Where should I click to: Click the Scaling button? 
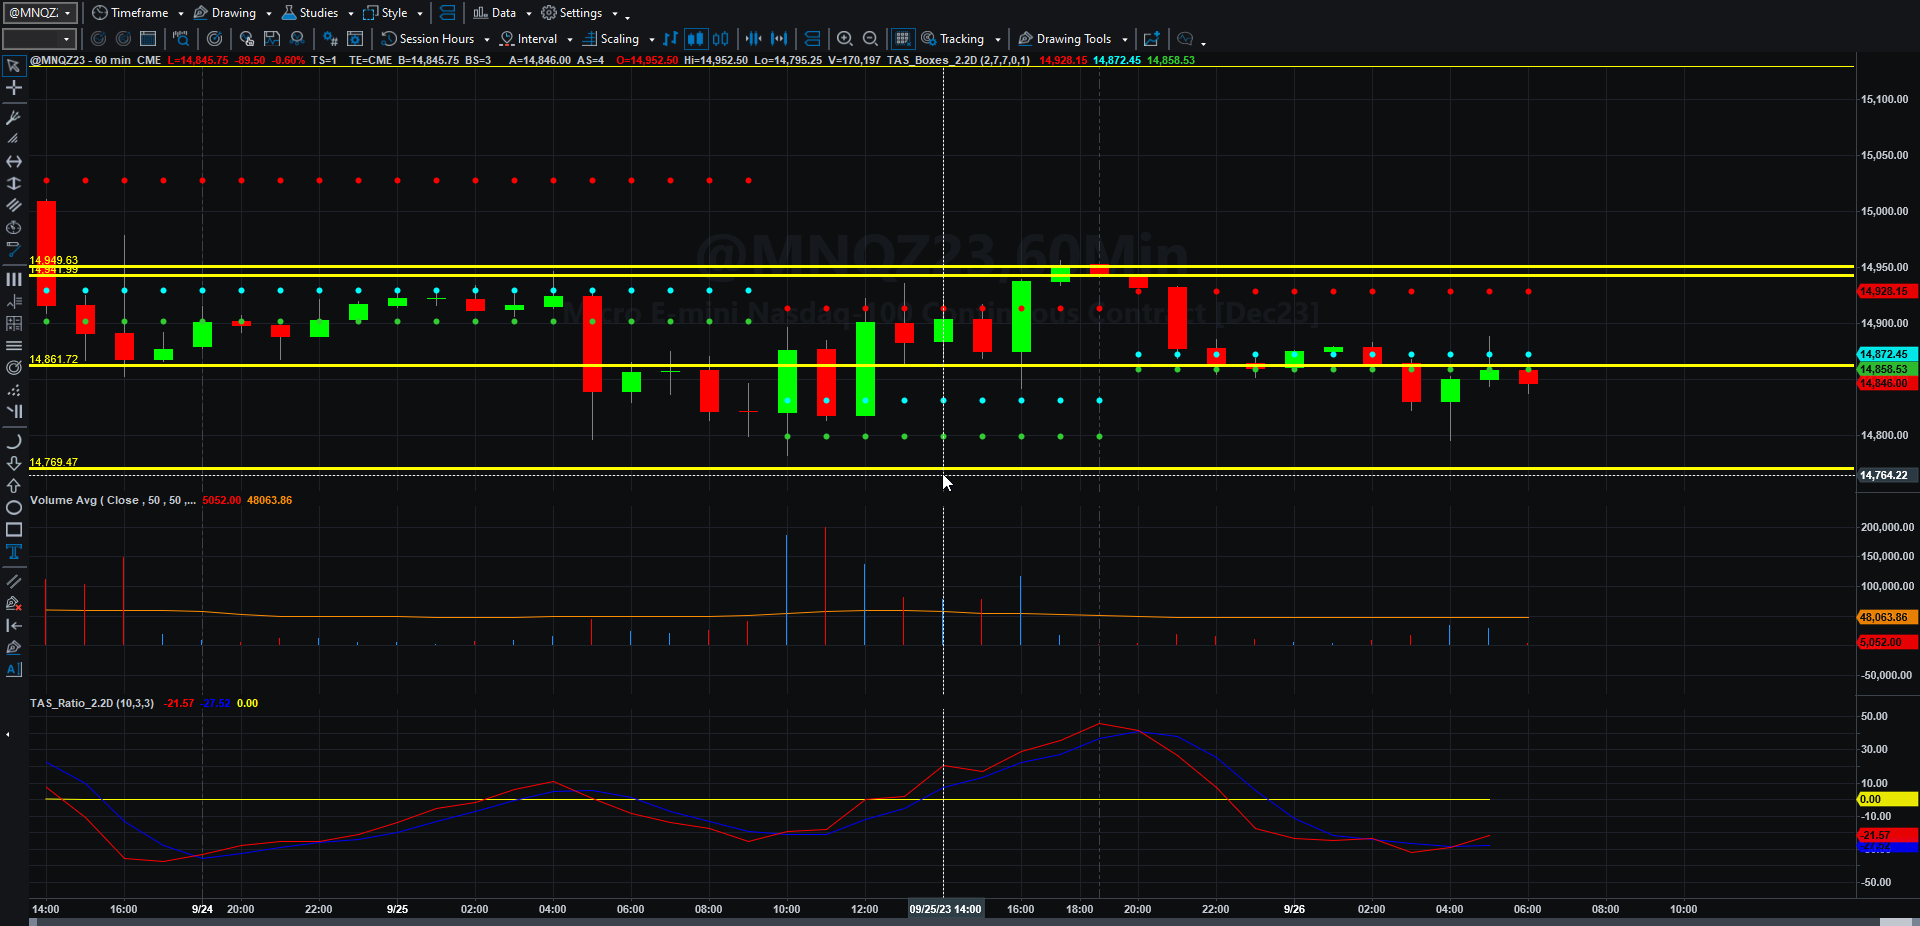[618, 39]
